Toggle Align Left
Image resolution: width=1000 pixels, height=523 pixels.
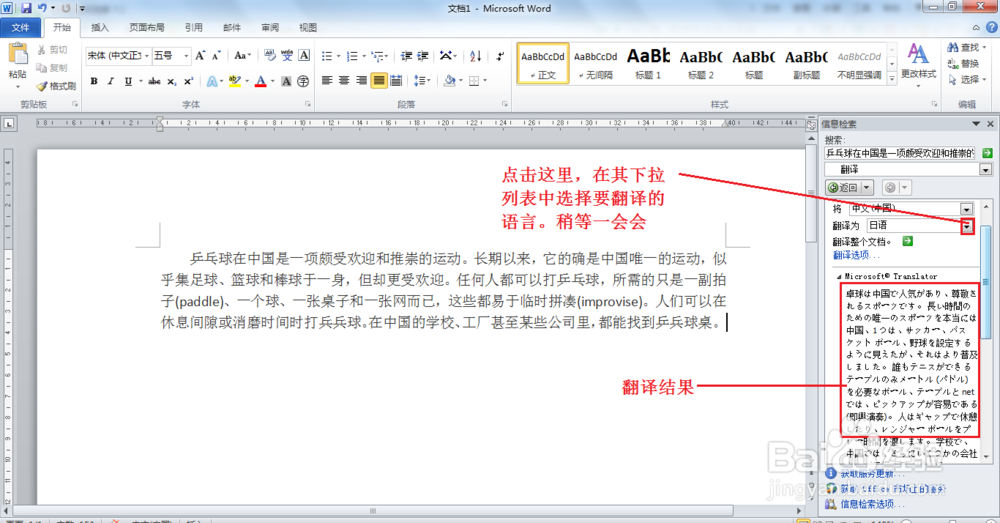(x=327, y=81)
